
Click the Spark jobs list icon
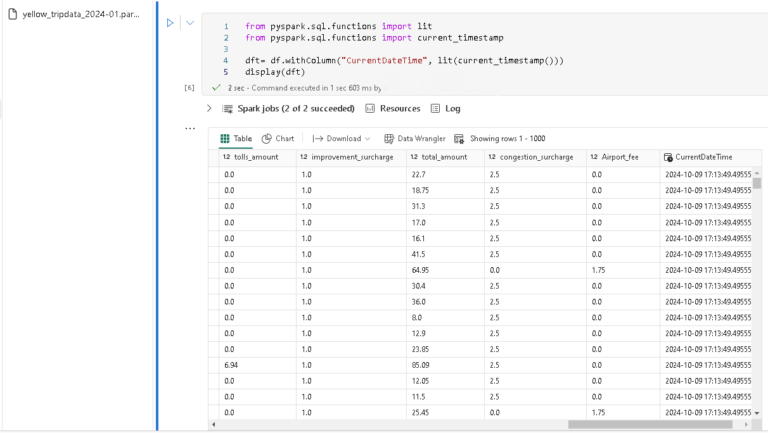[x=227, y=109]
